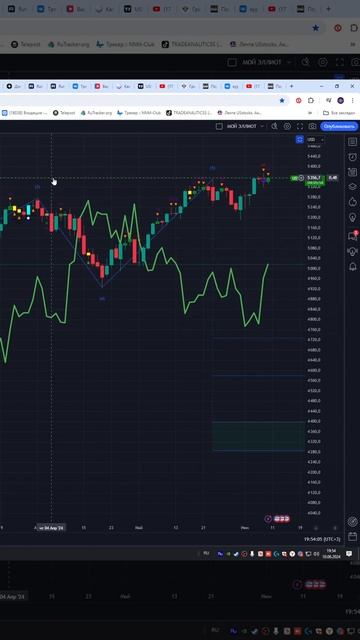Open the RuTracker.org bookmark in the front window
This screenshot has height=640, width=360.
96,113
